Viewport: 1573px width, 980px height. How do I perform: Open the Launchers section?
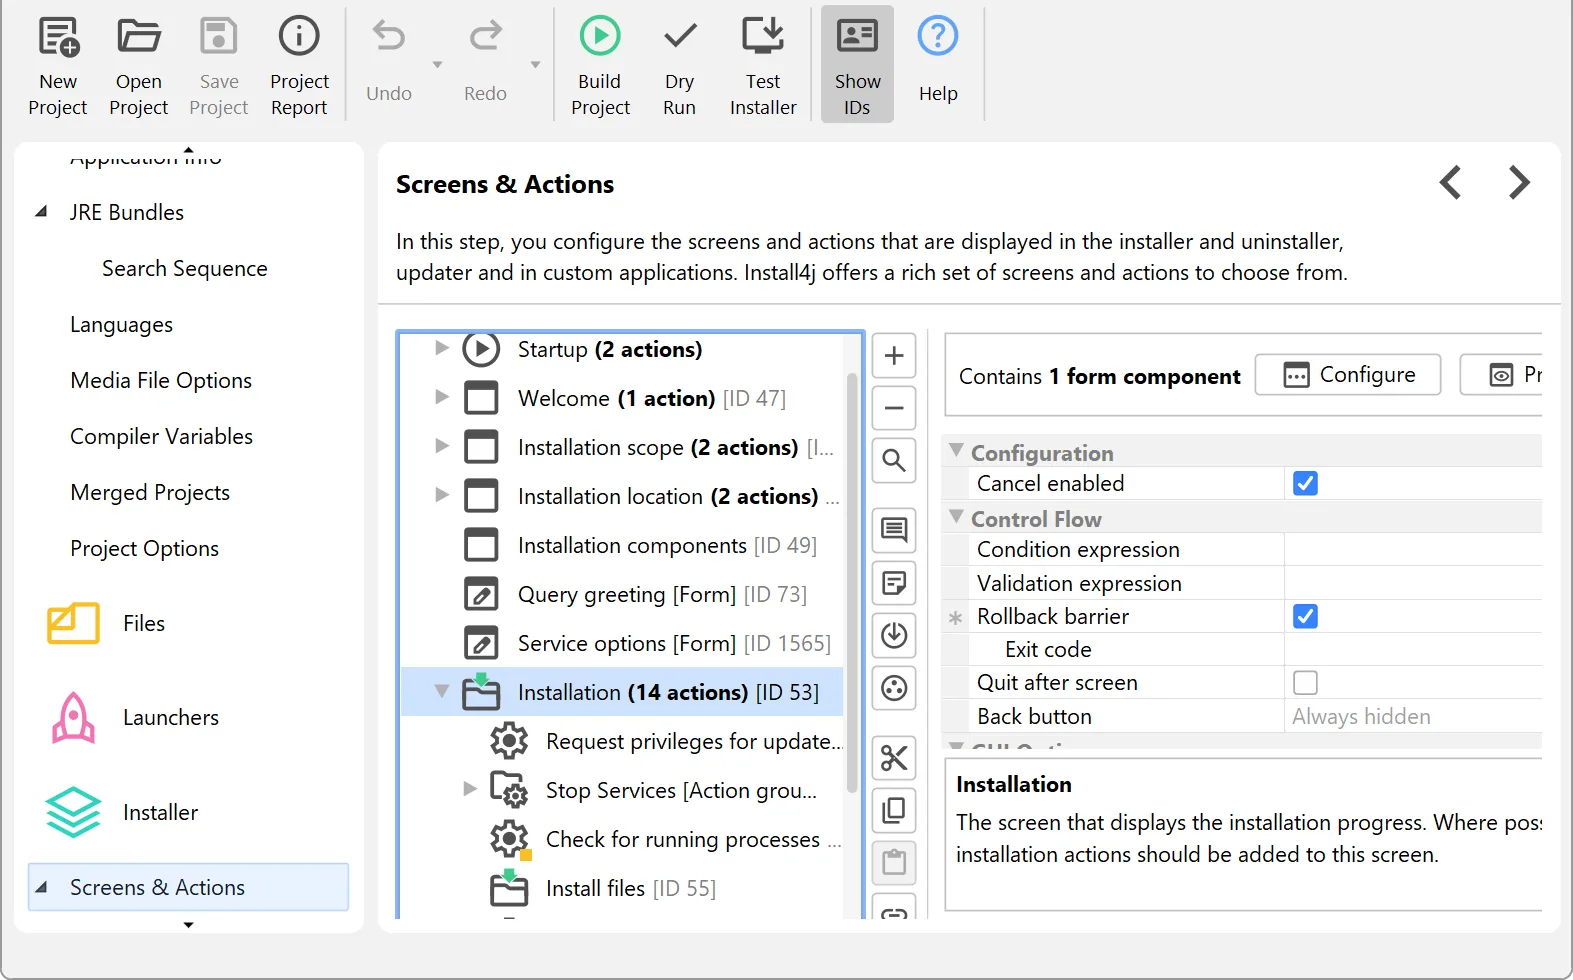tap(134, 718)
